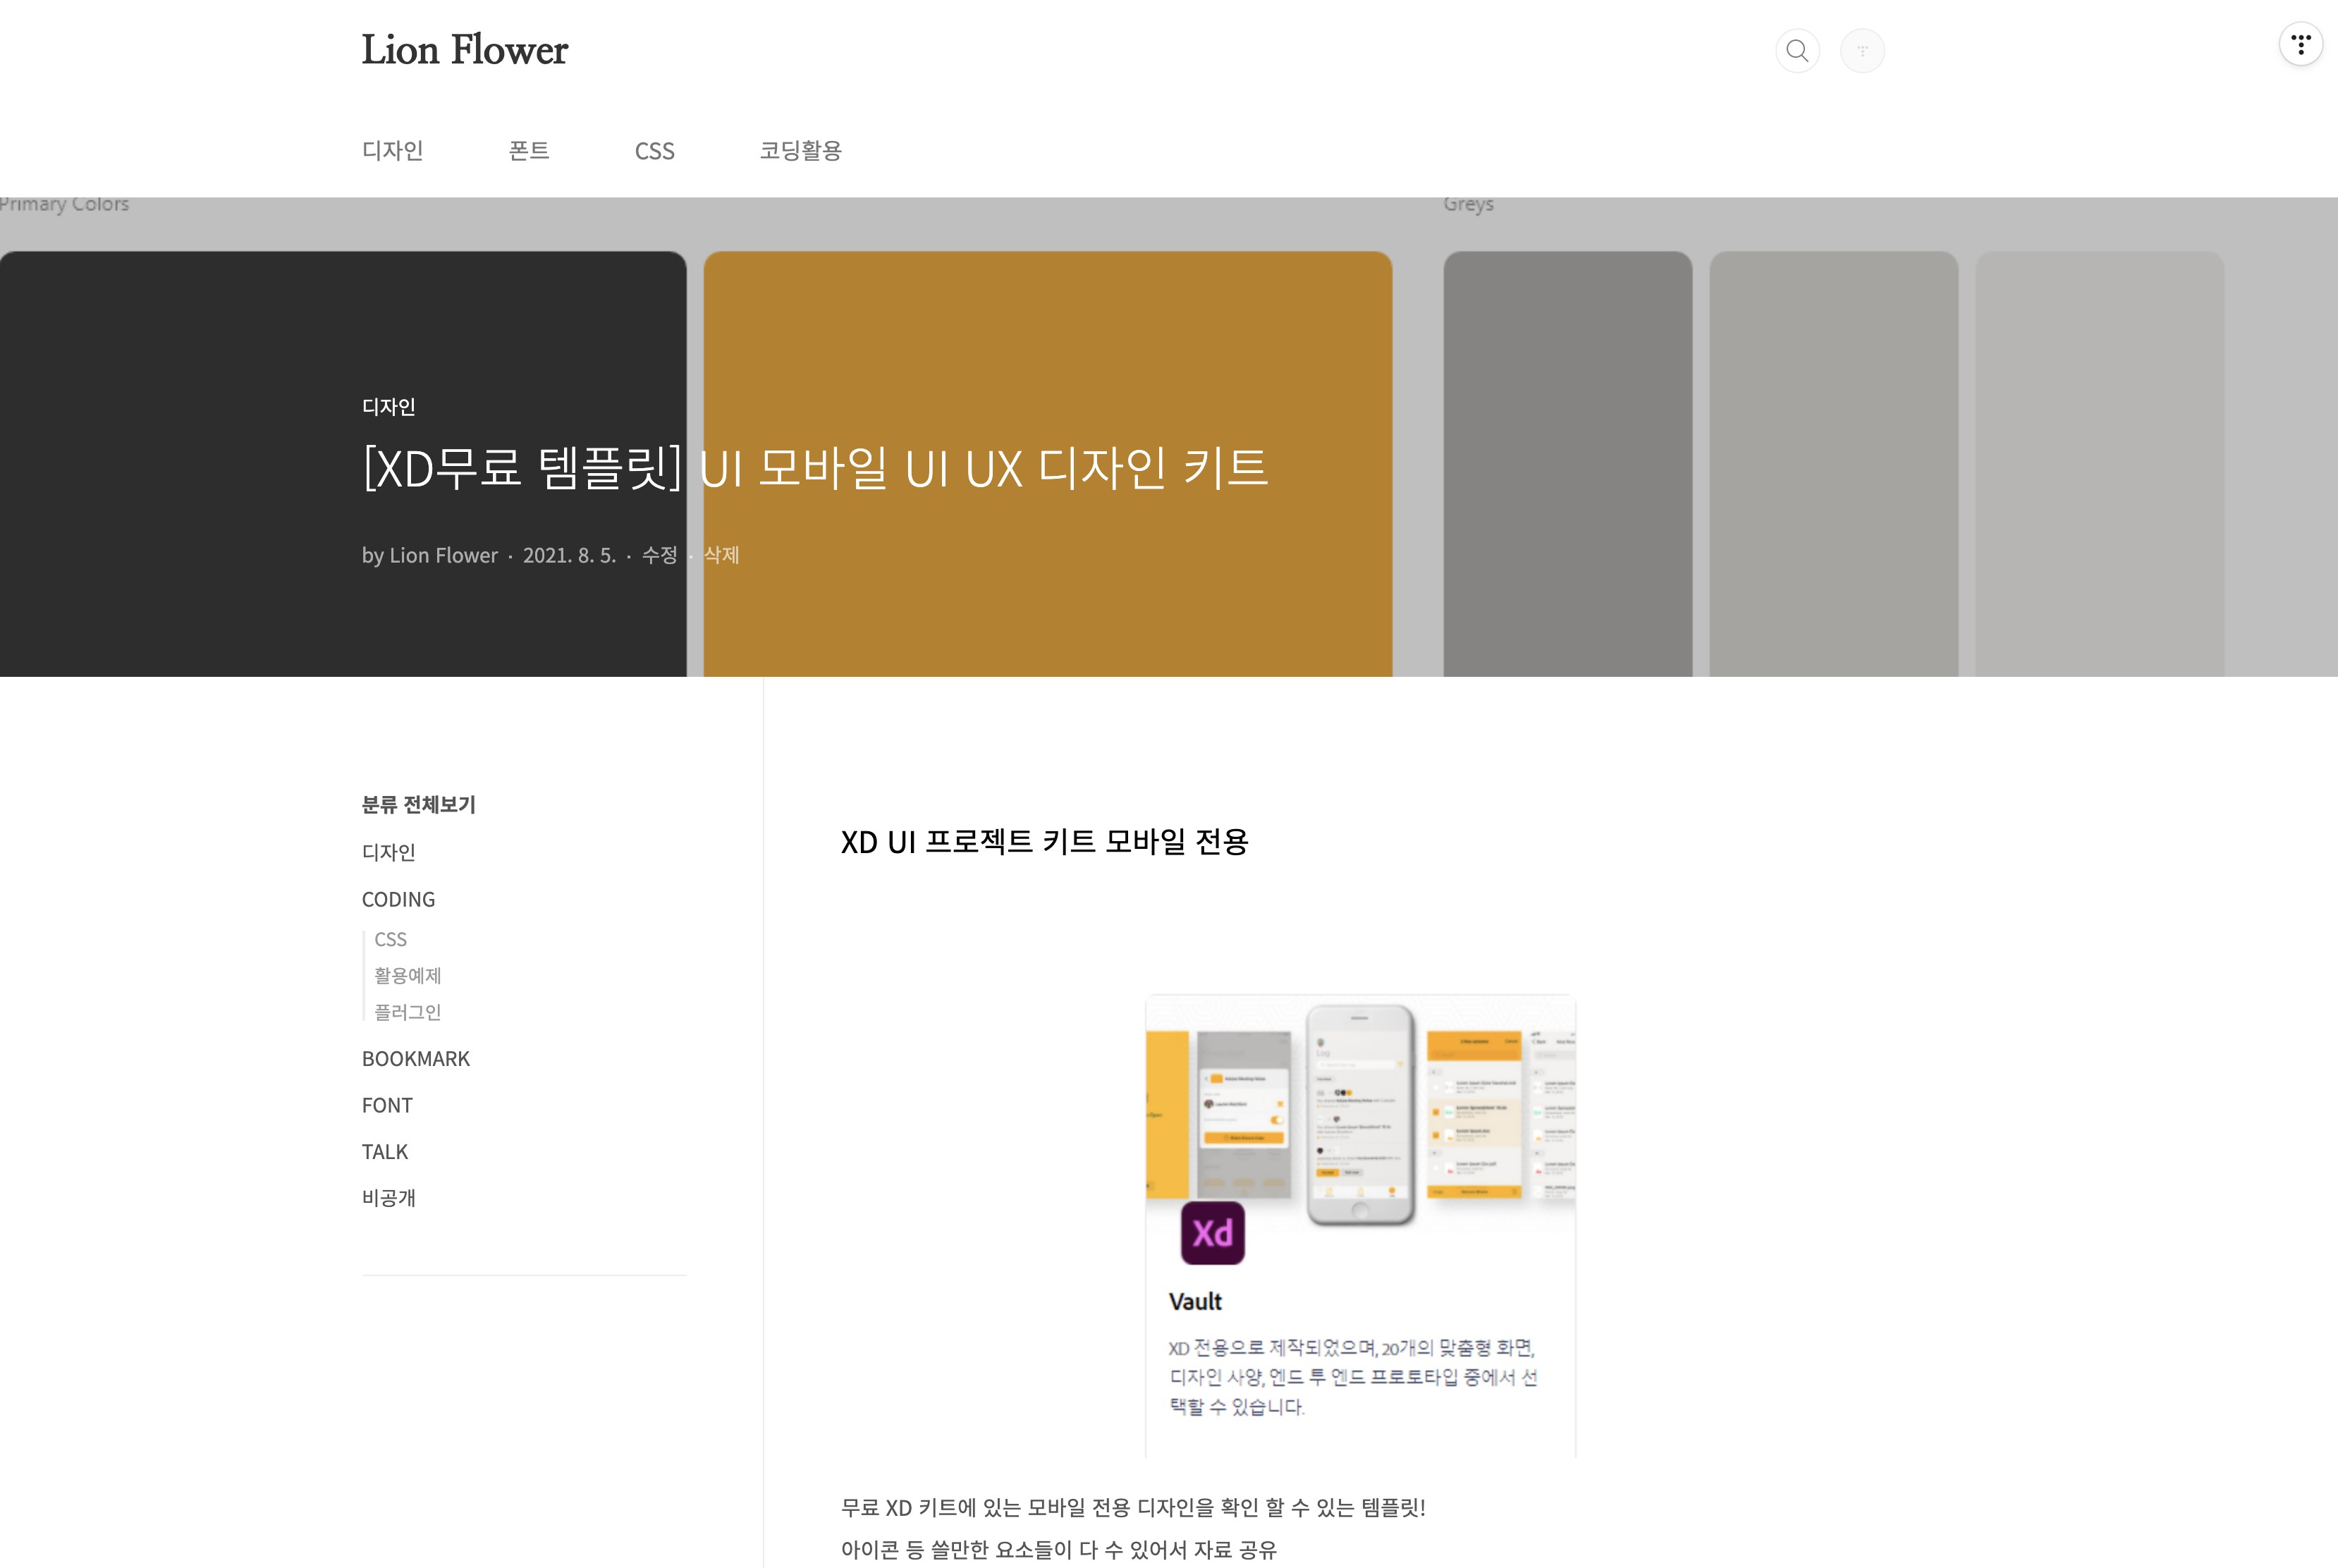Click 수정 to edit the post
Viewport: 2338px width, 1568px height.
[659, 555]
